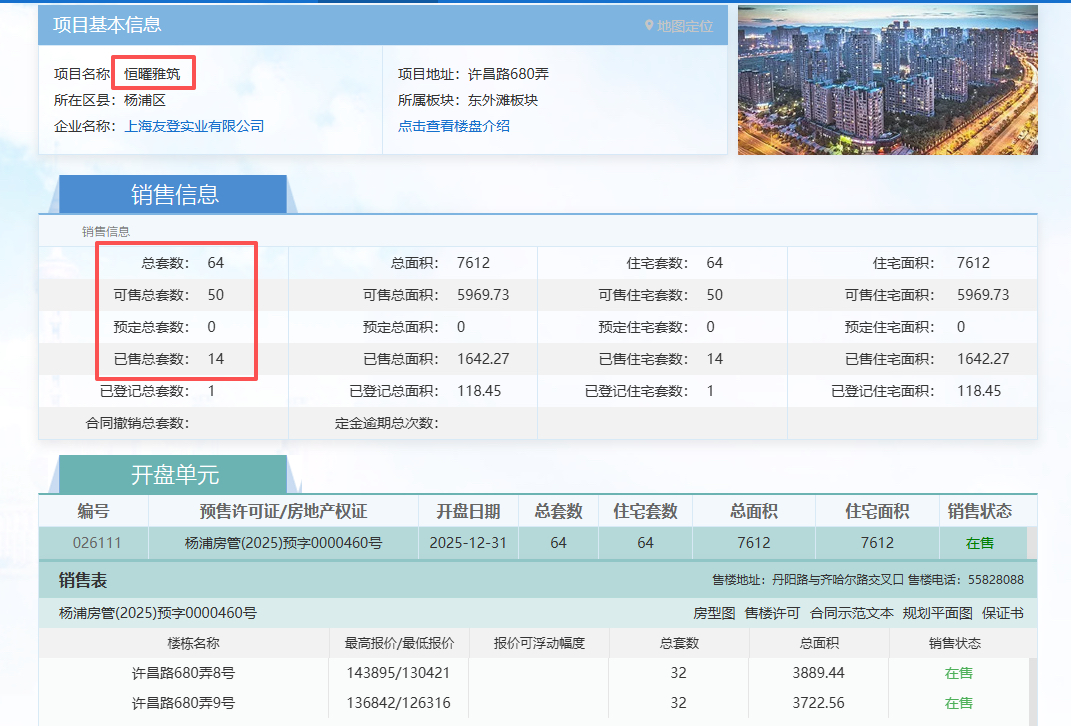Image resolution: width=1071 pixels, height=726 pixels.
Task: Click 在售 status for 许昌路680弄8号
Action: (x=958, y=673)
